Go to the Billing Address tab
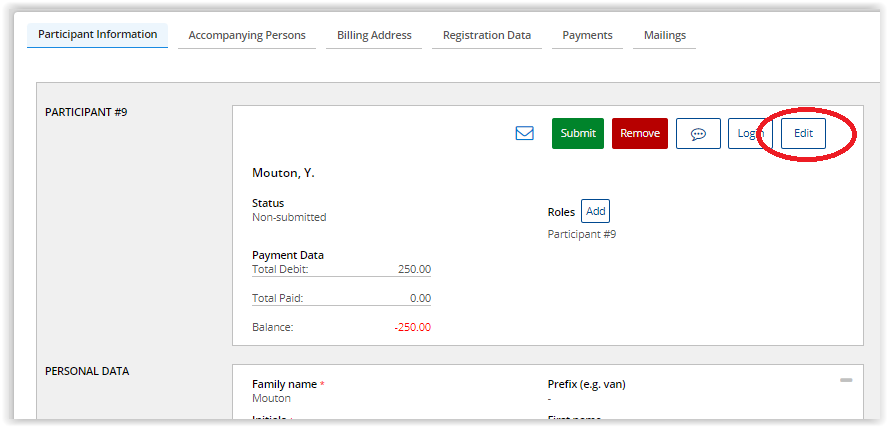 pyautogui.click(x=374, y=36)
